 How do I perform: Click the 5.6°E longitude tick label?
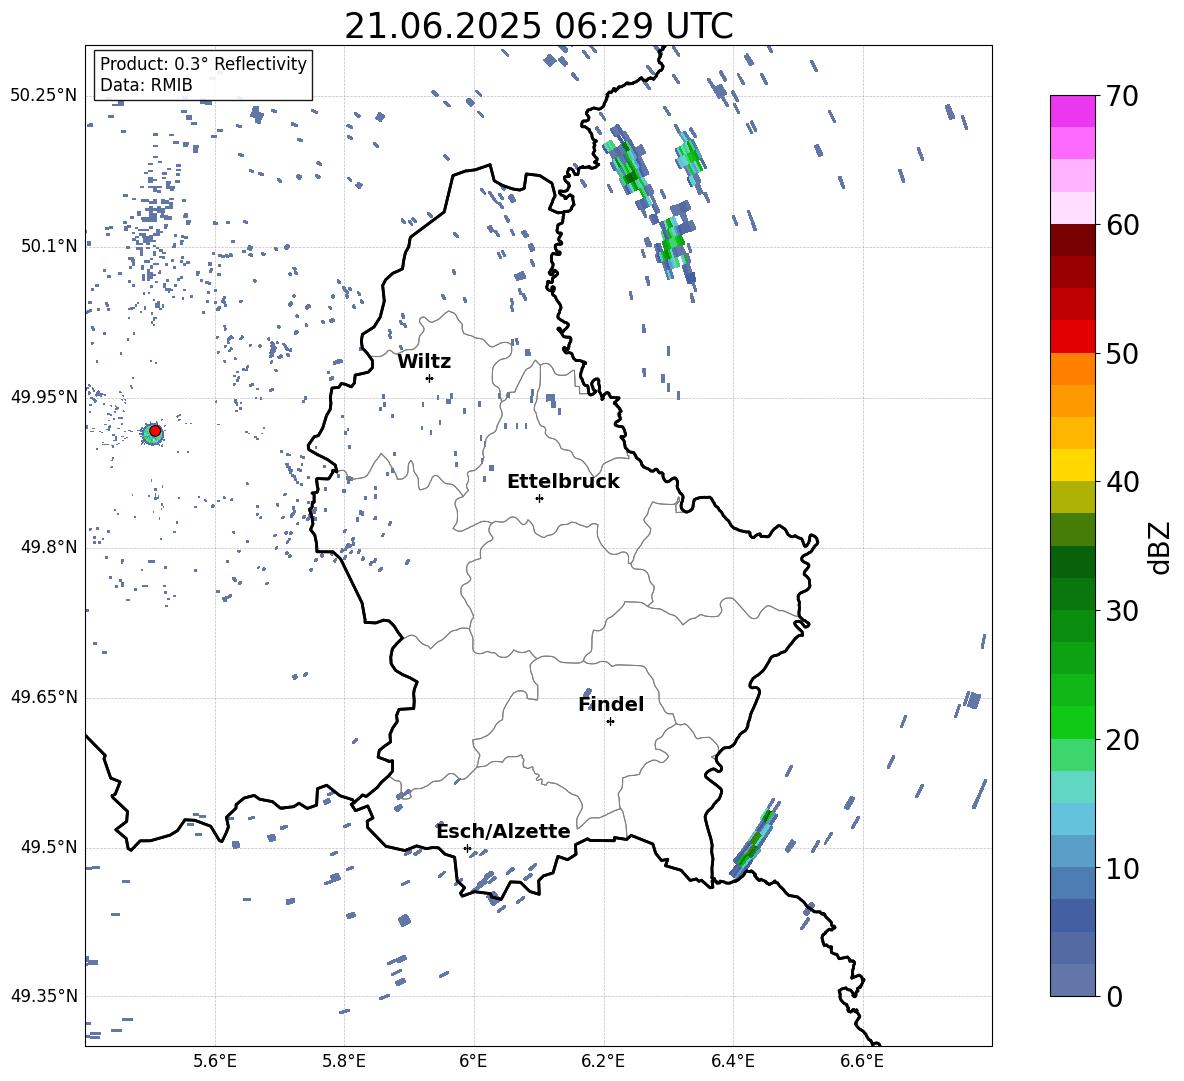point(215,1061)
